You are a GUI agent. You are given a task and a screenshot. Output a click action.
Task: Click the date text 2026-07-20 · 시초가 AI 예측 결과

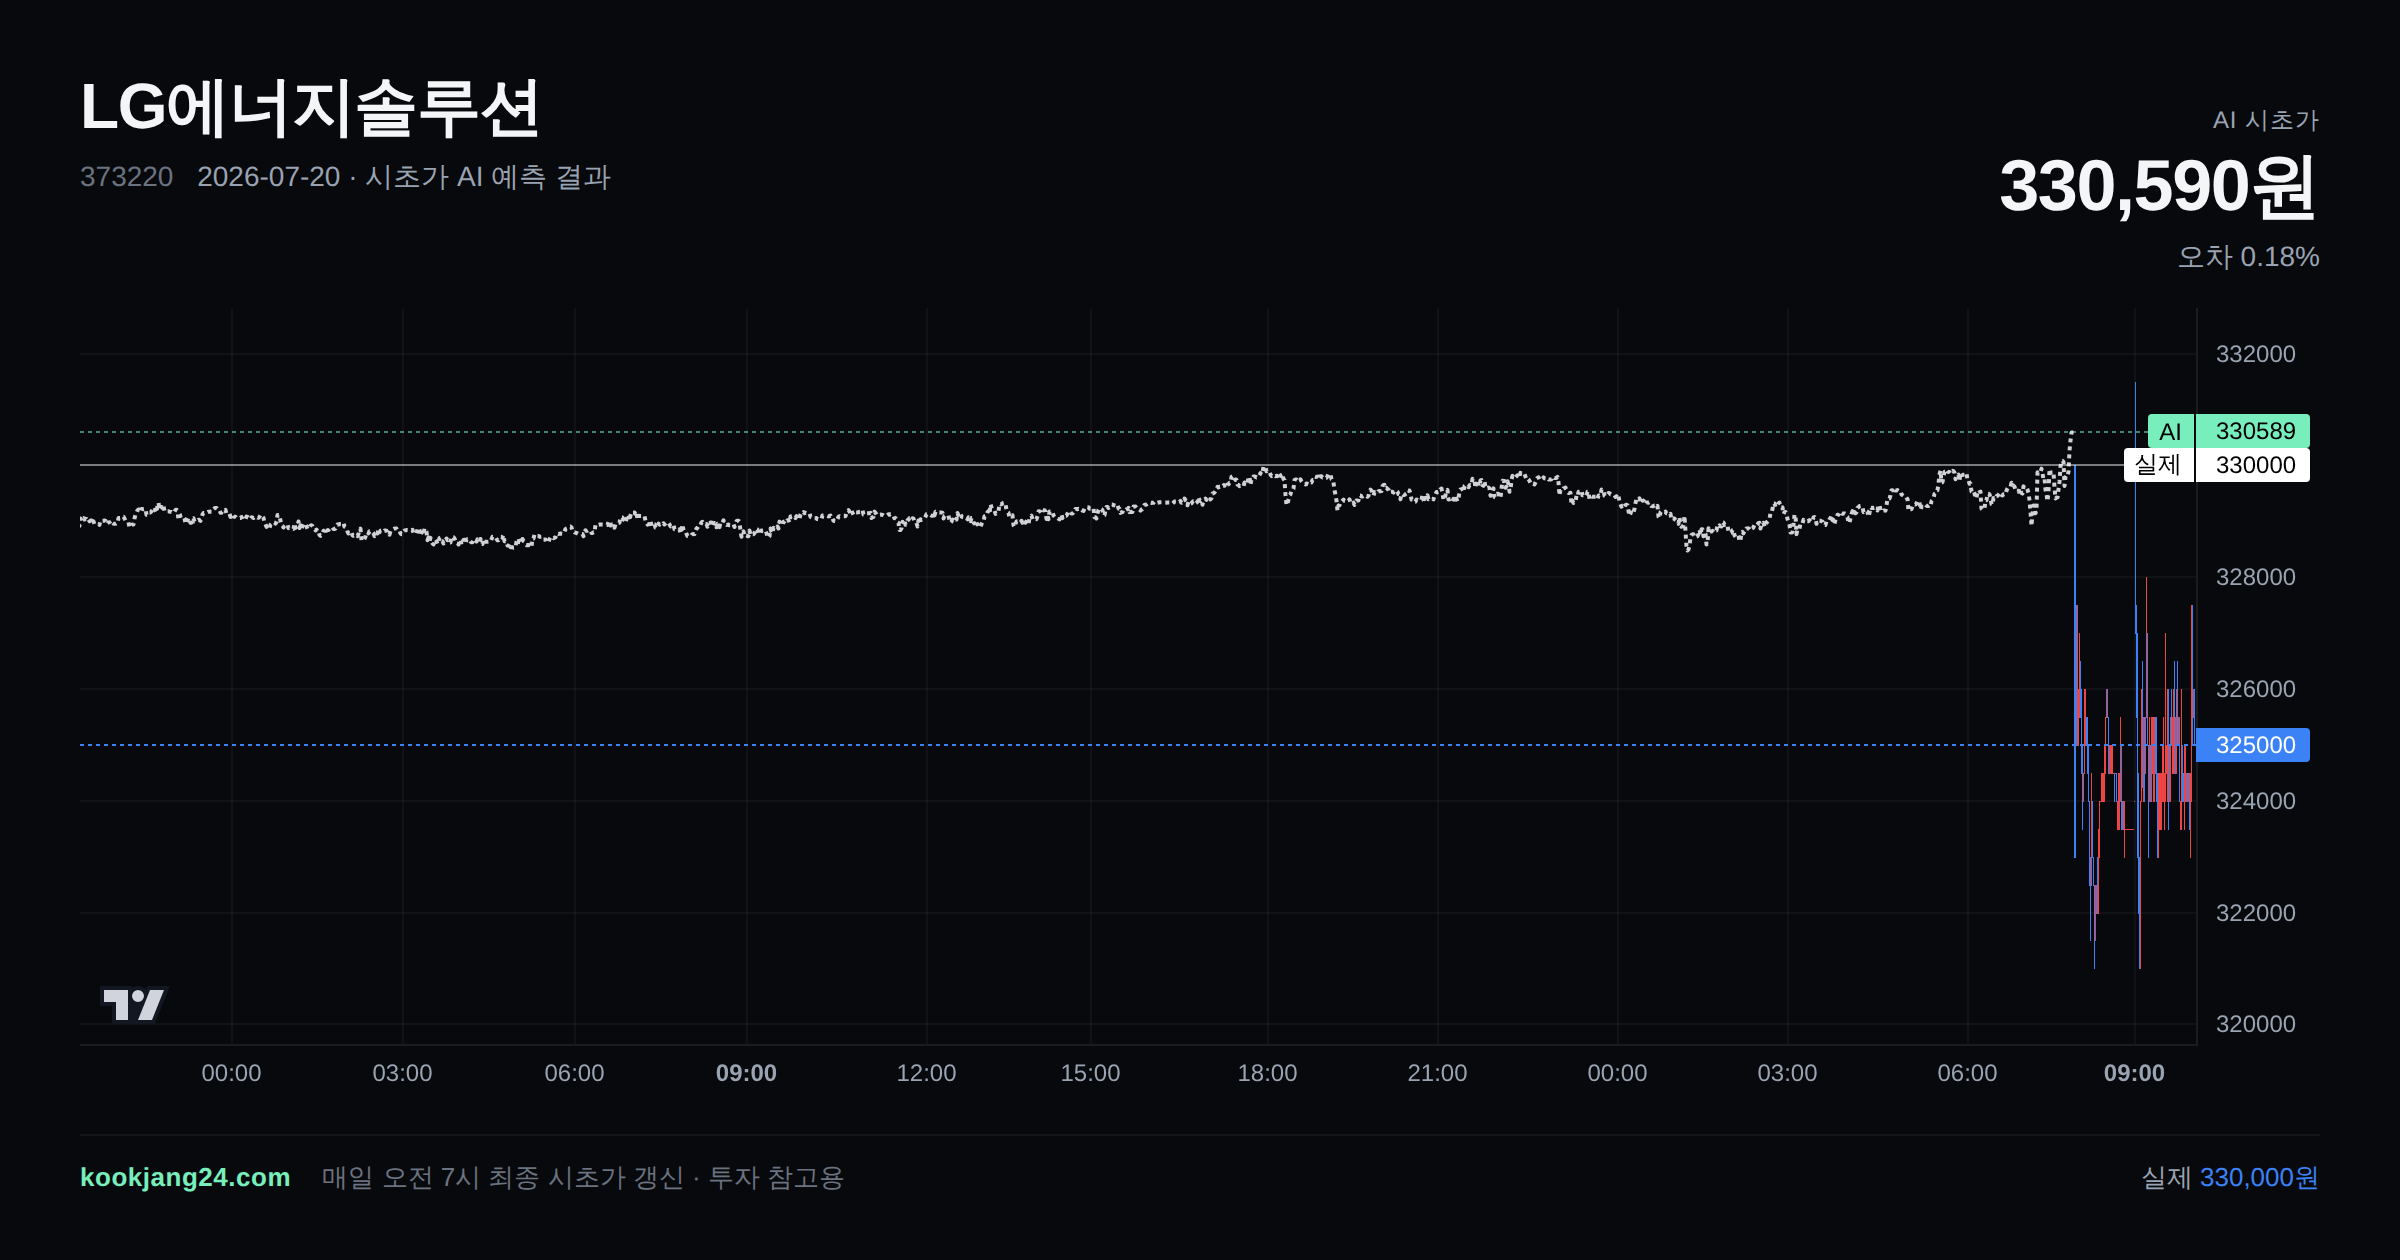pos(404,177)
